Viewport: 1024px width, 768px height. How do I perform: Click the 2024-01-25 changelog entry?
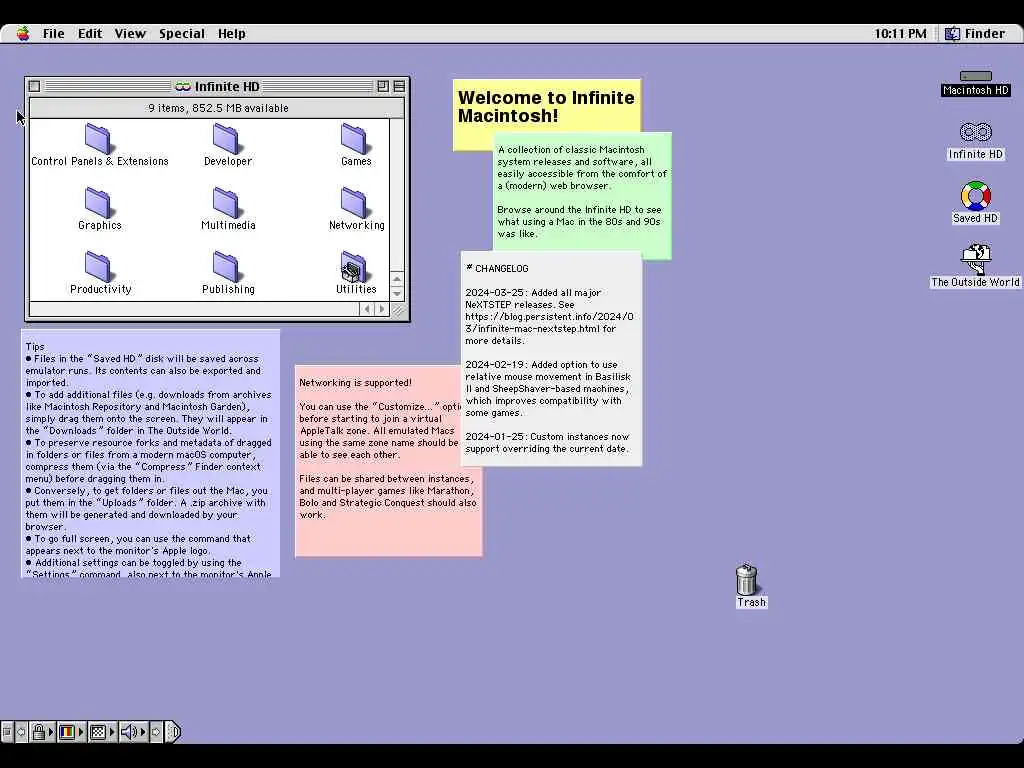[x=547, y=443]
